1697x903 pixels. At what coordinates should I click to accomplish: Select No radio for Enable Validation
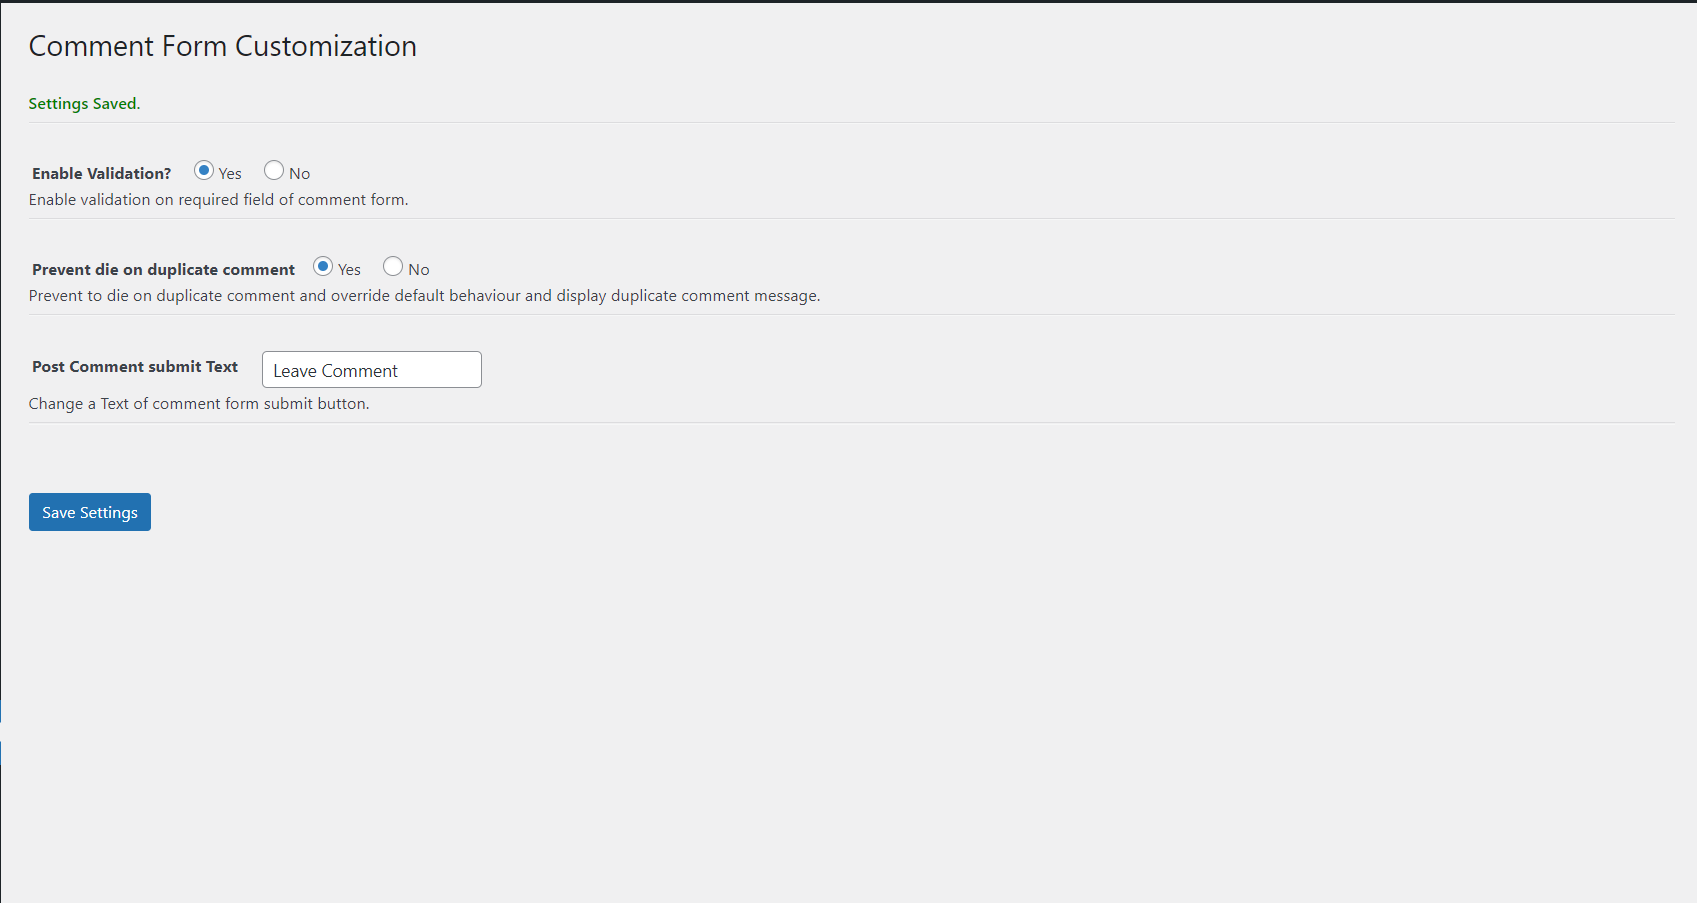pyautogui.click(x=274, y=170)
